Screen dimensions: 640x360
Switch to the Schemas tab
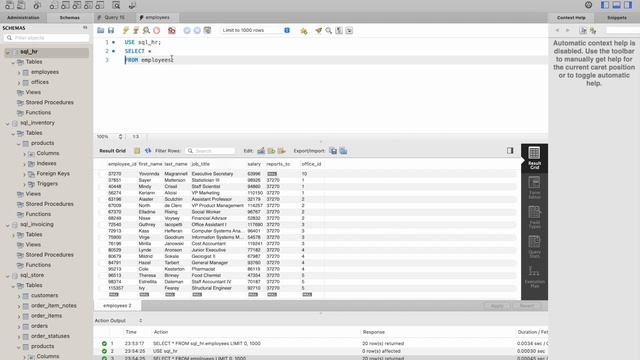tap(69, 18)
